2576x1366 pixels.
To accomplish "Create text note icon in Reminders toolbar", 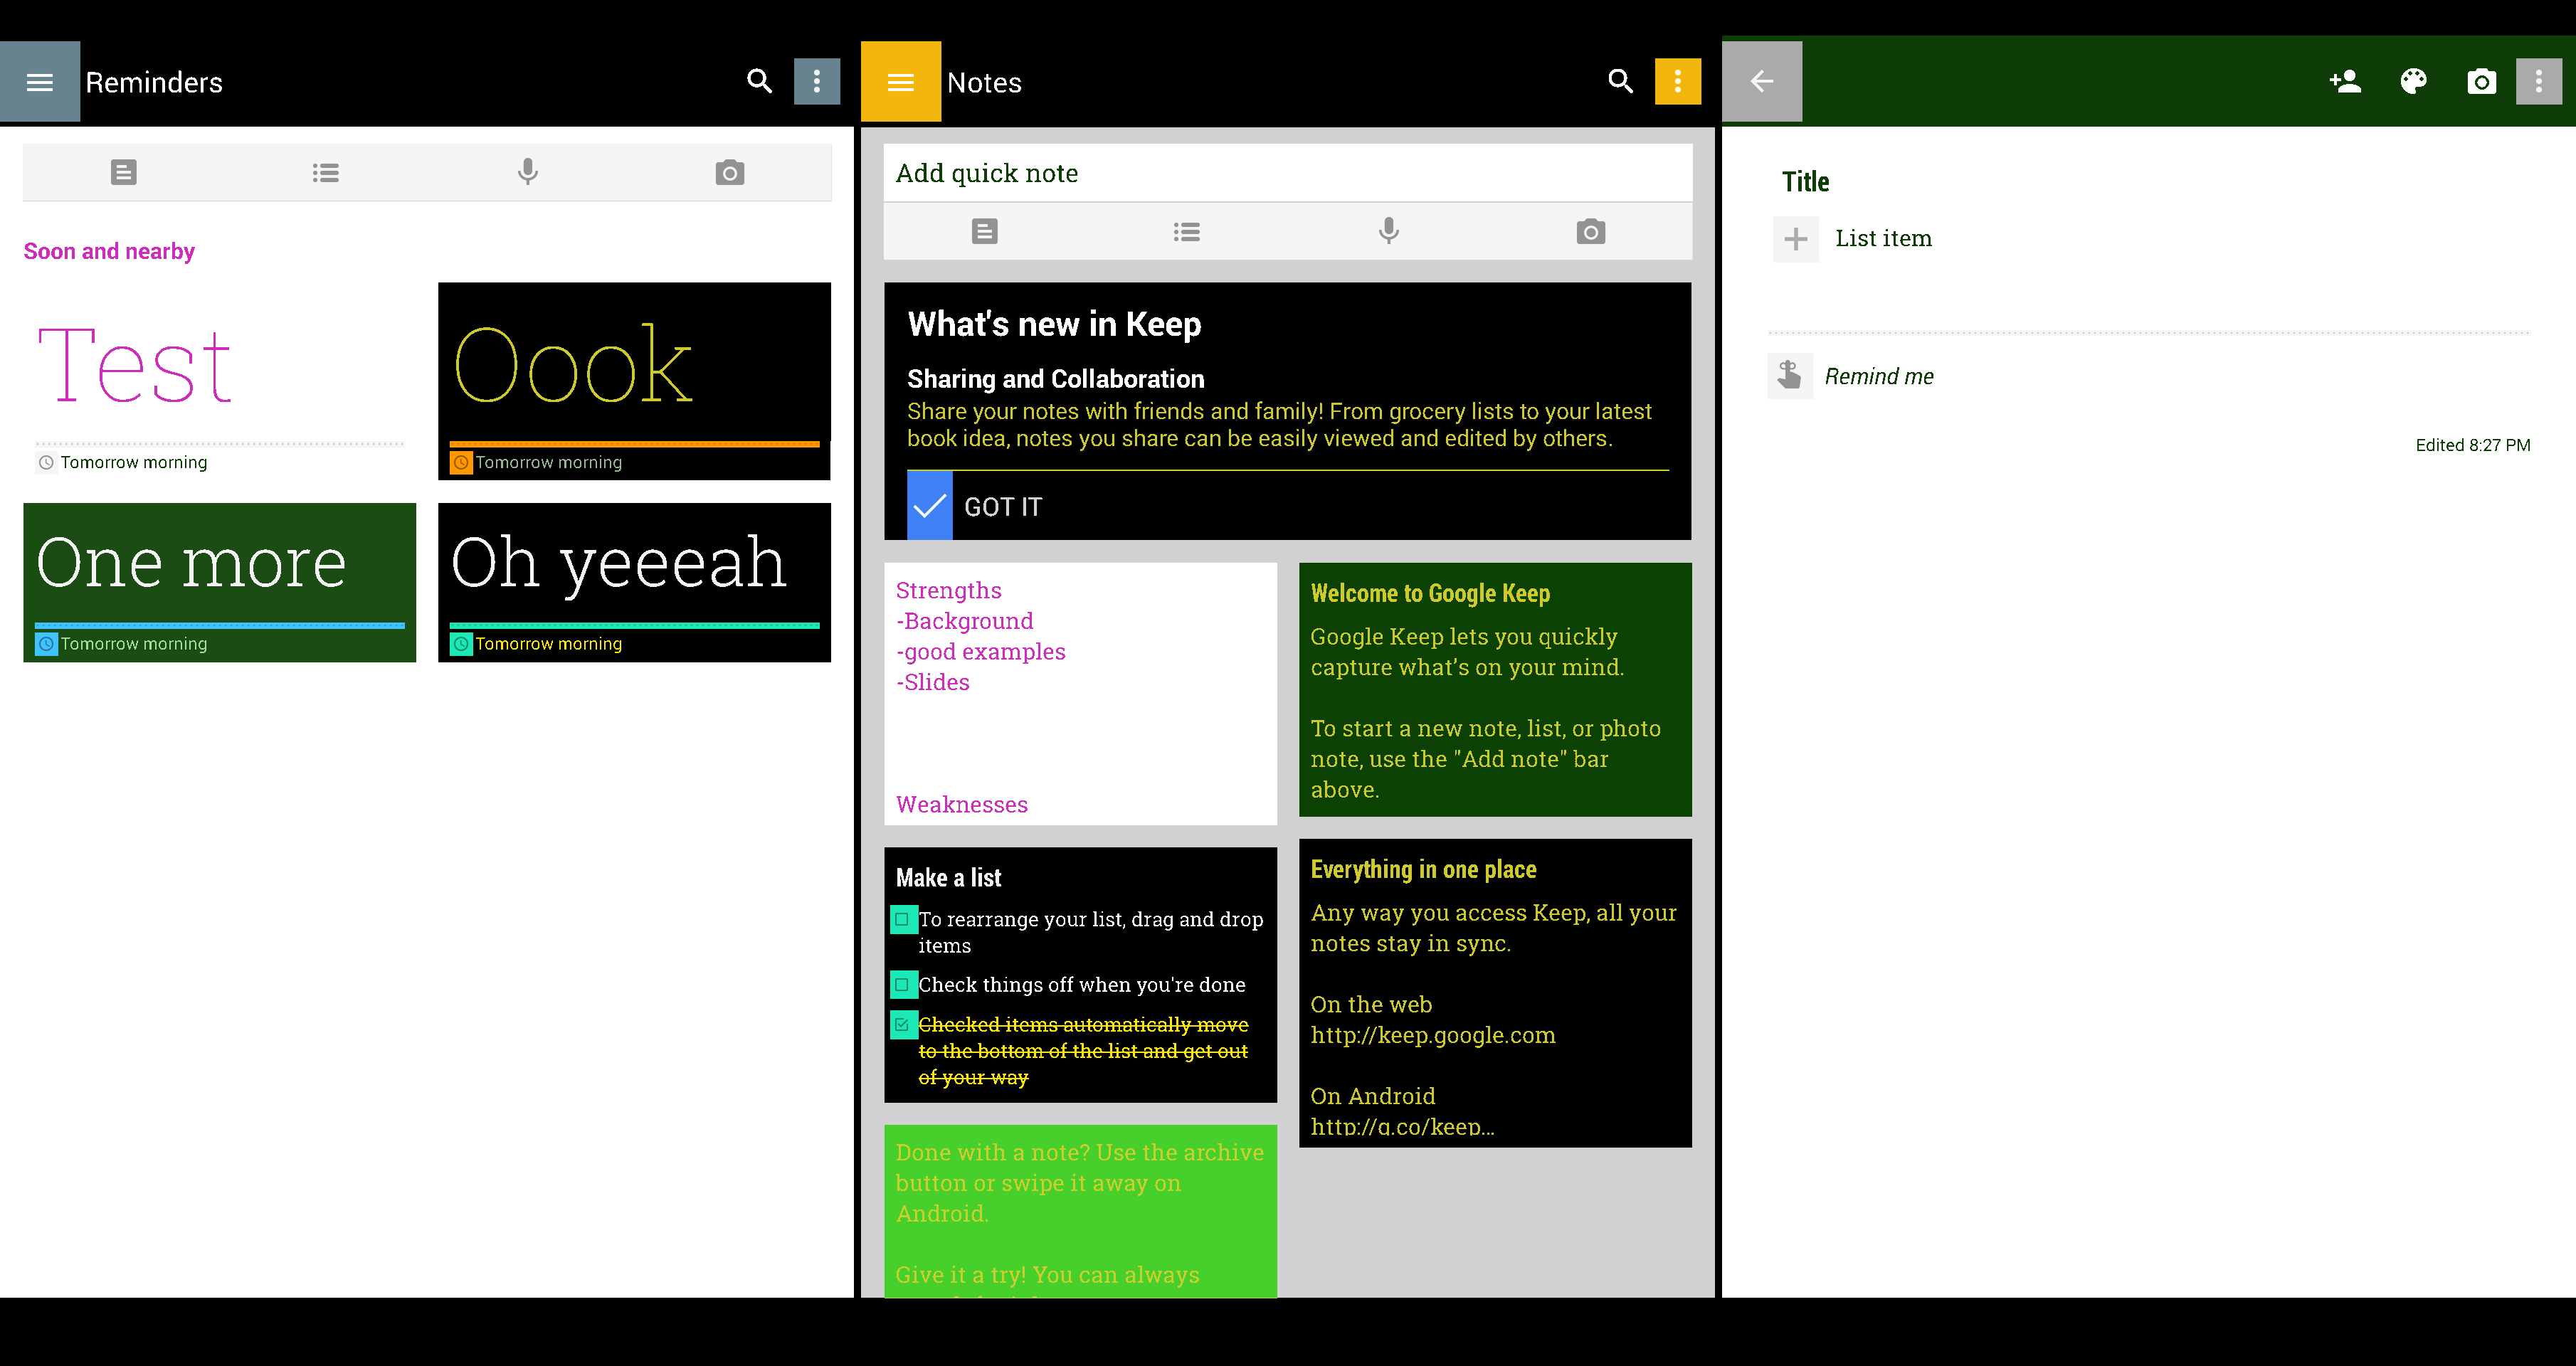I will click(x=124, y=172).
